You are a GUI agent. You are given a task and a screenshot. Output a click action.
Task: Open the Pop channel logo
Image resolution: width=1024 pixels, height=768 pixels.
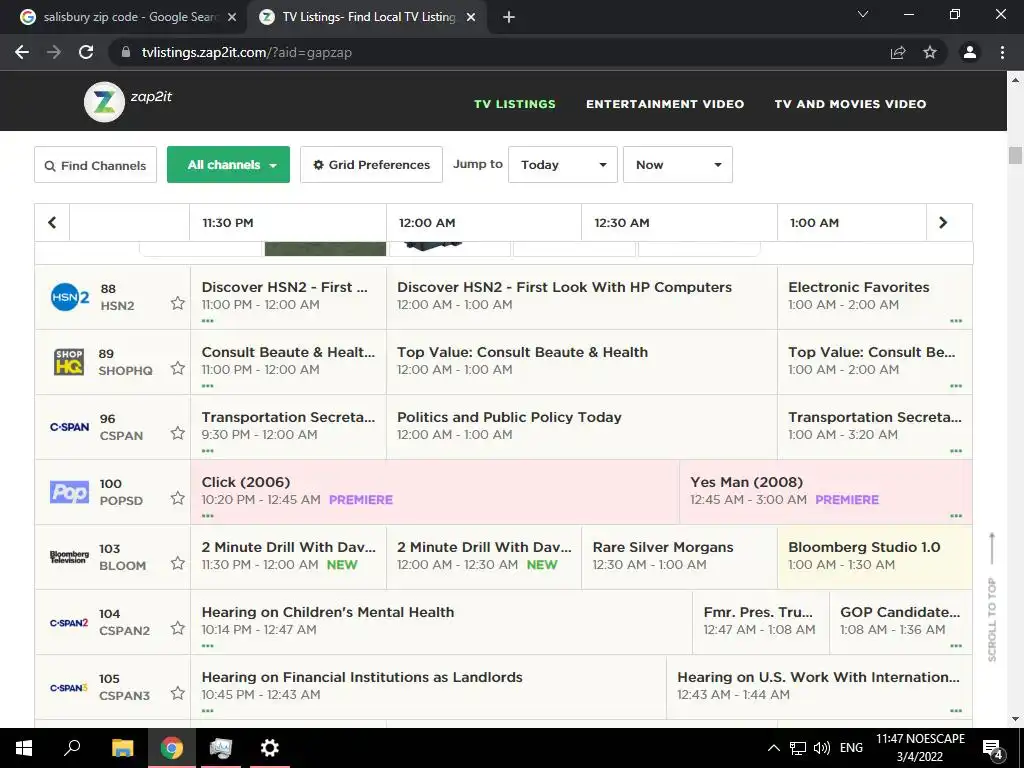tap(69, 492)
